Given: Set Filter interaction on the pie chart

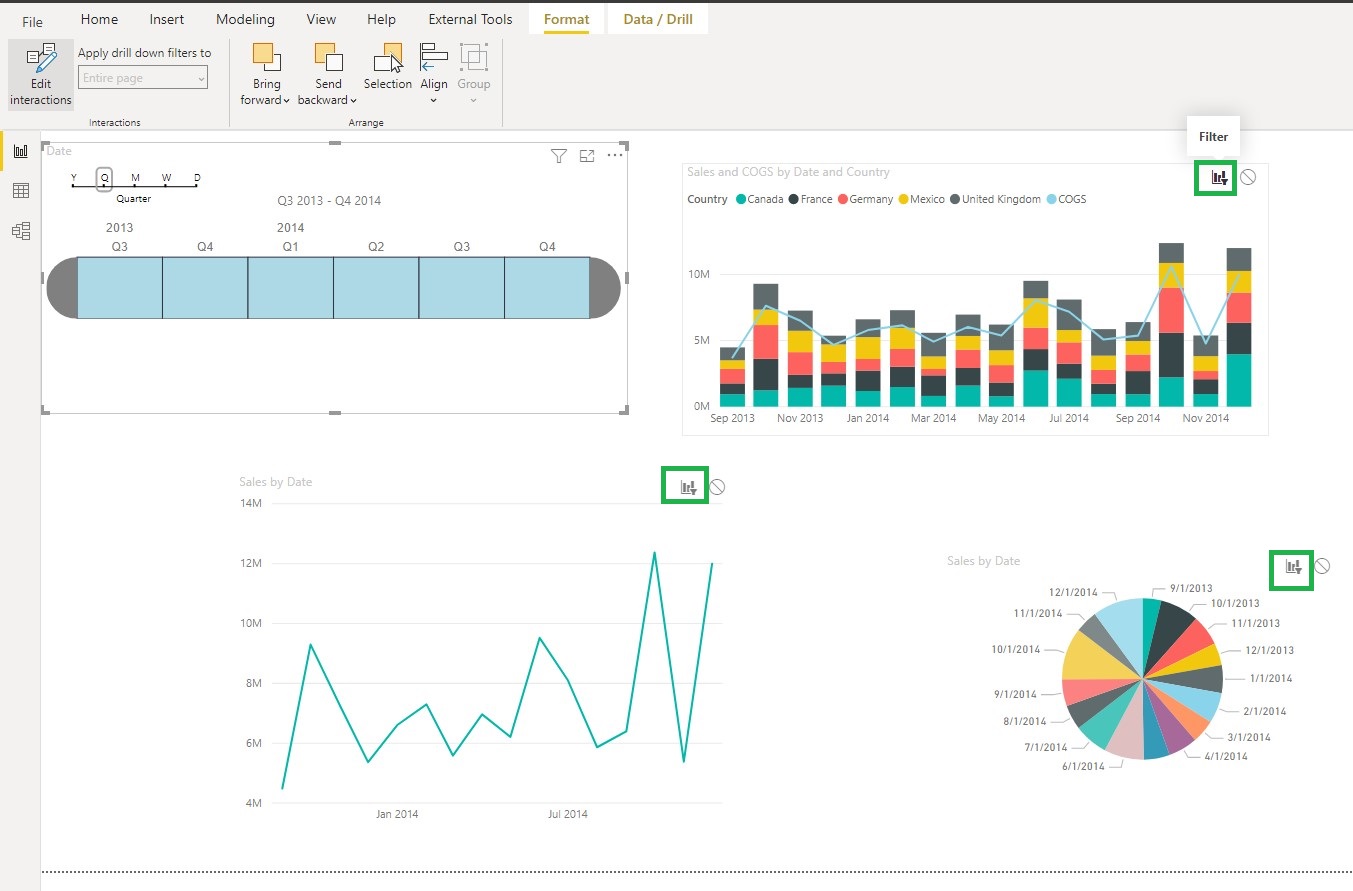Looking at the screenshot, I should pyautogui.click(x=1294, y=566).
